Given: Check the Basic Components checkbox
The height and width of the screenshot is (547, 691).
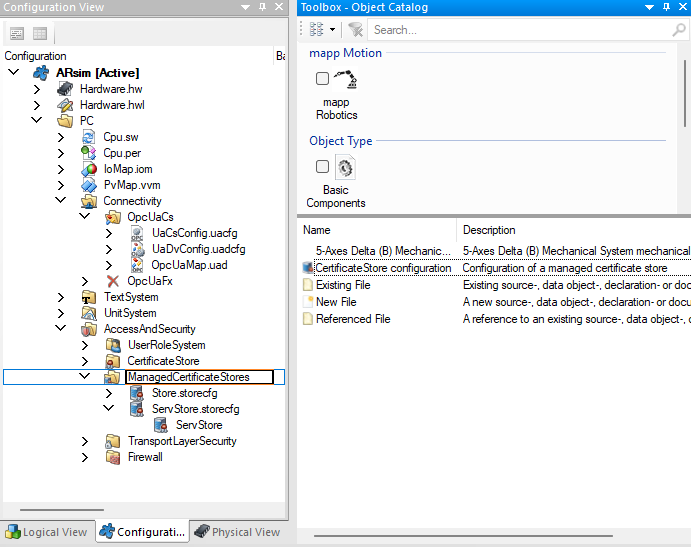Looking at the screenshot, I should (322, 167).
